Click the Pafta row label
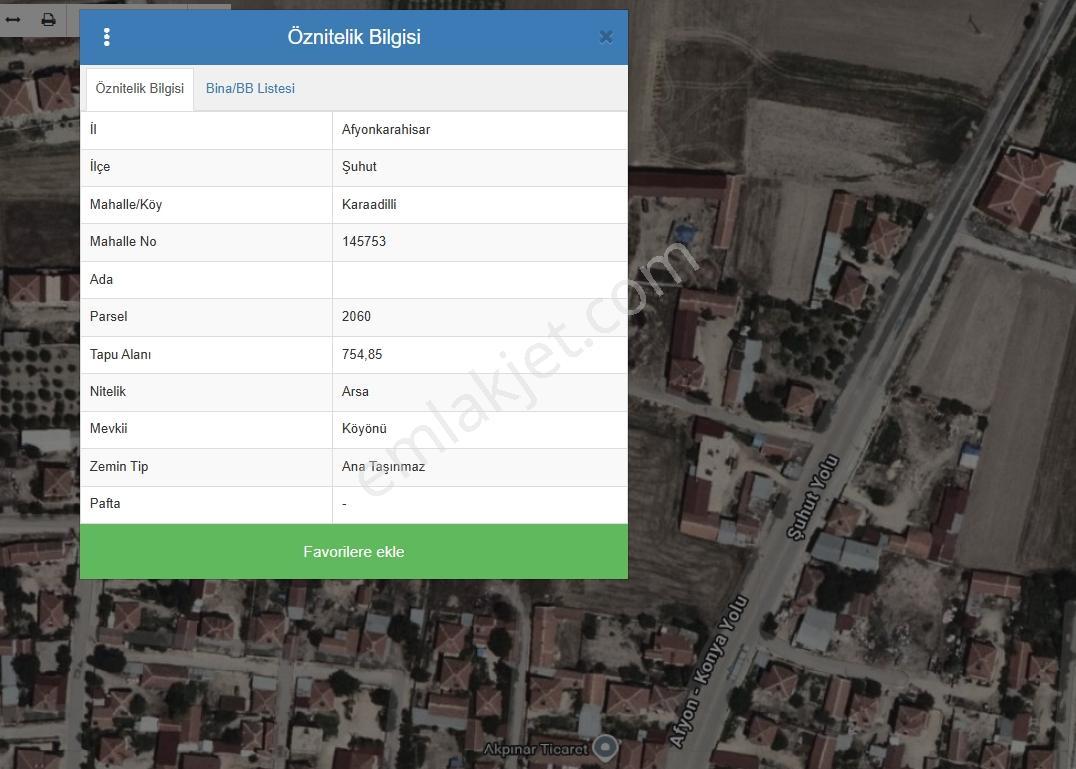This screenshot has height=769, width=1076. (105, 504)
